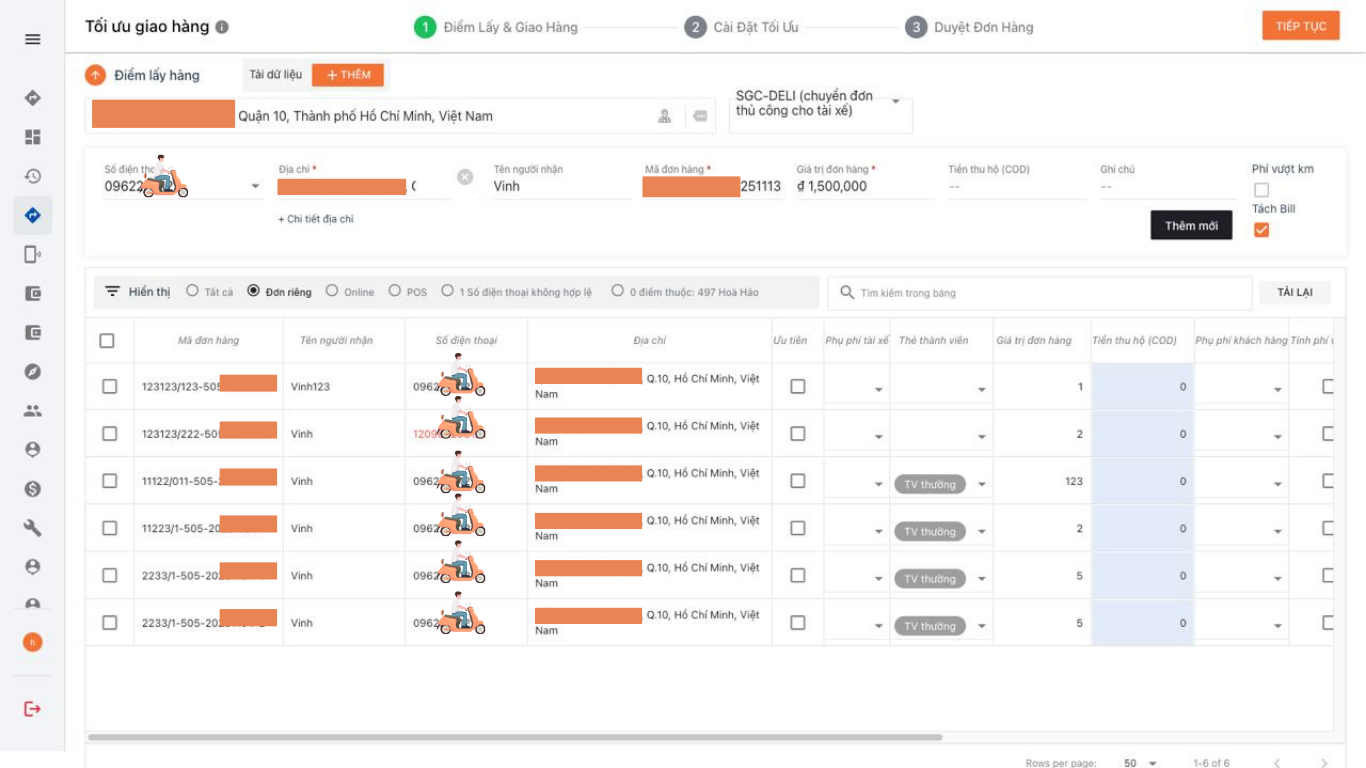
Task: Click the red logout icon
Action: [x=33, y=709]
